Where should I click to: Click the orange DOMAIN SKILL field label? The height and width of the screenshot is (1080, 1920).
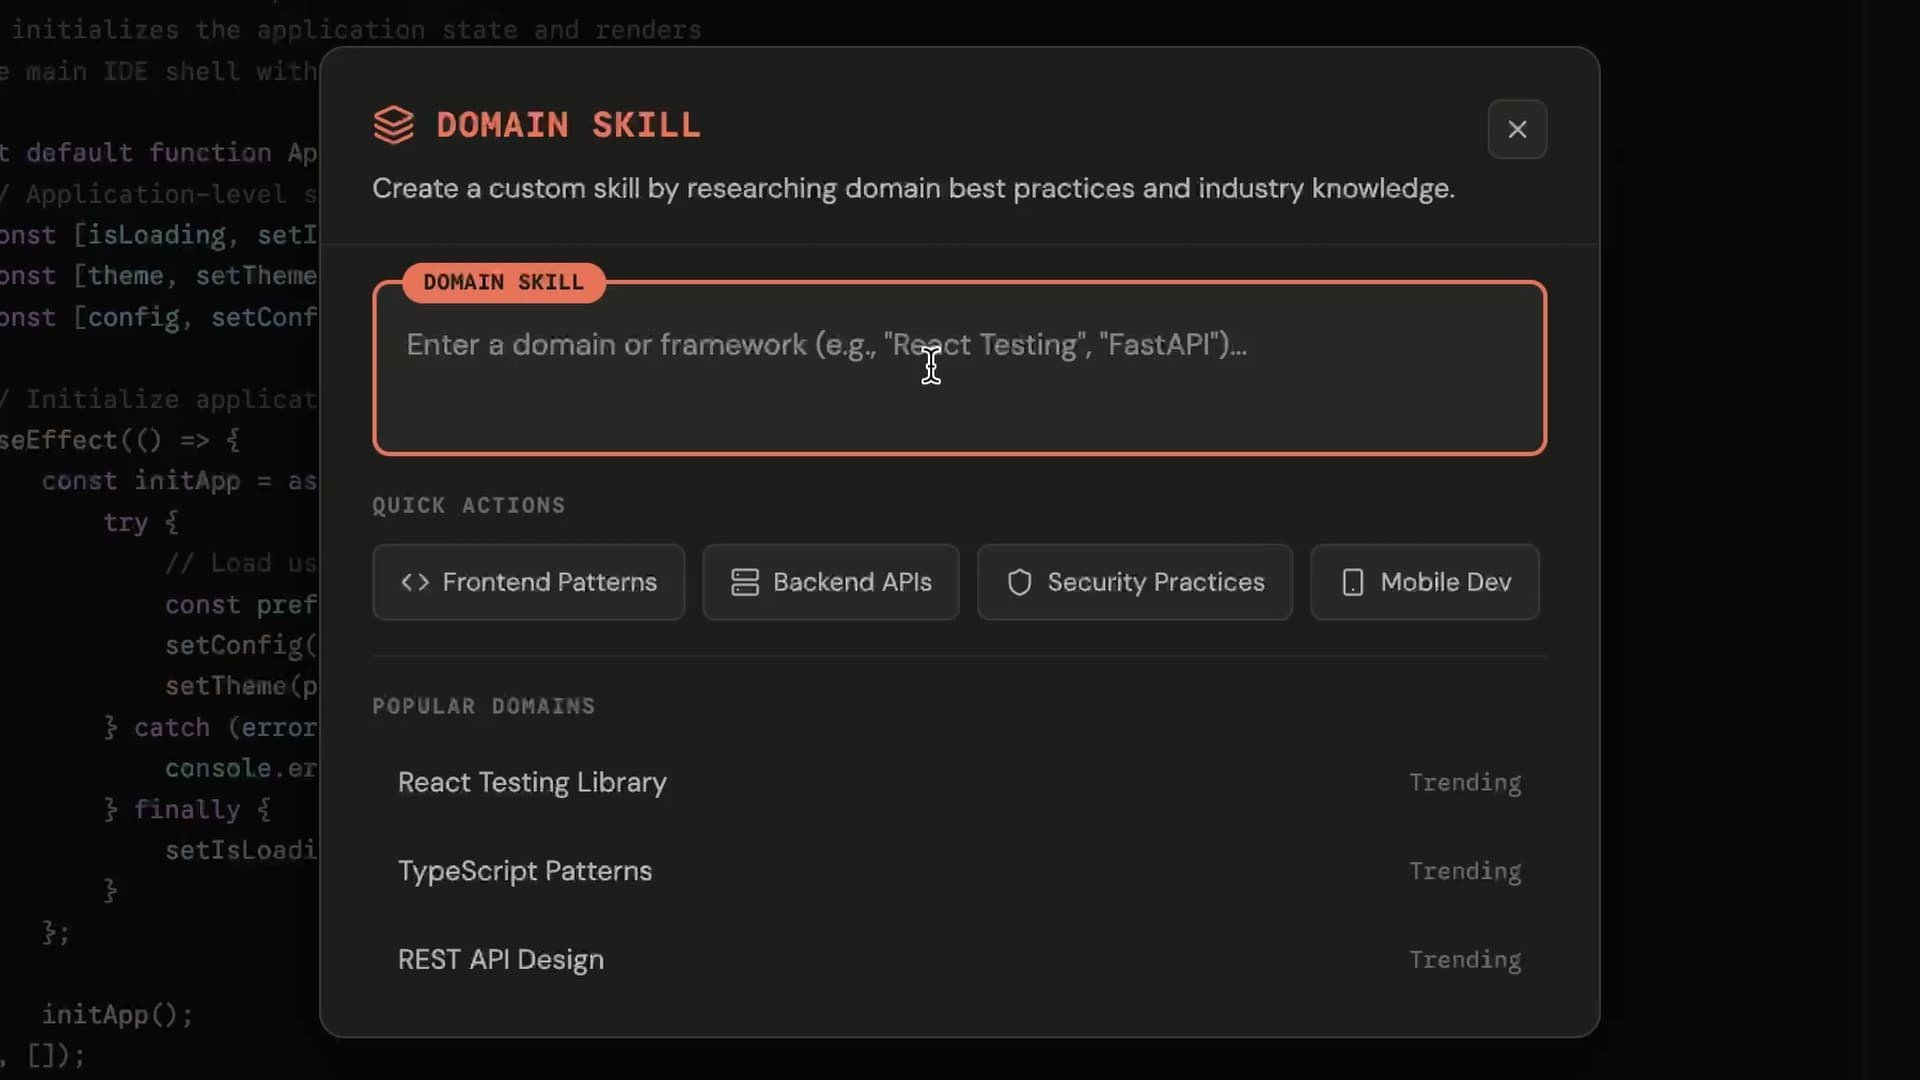coord(503,282)
